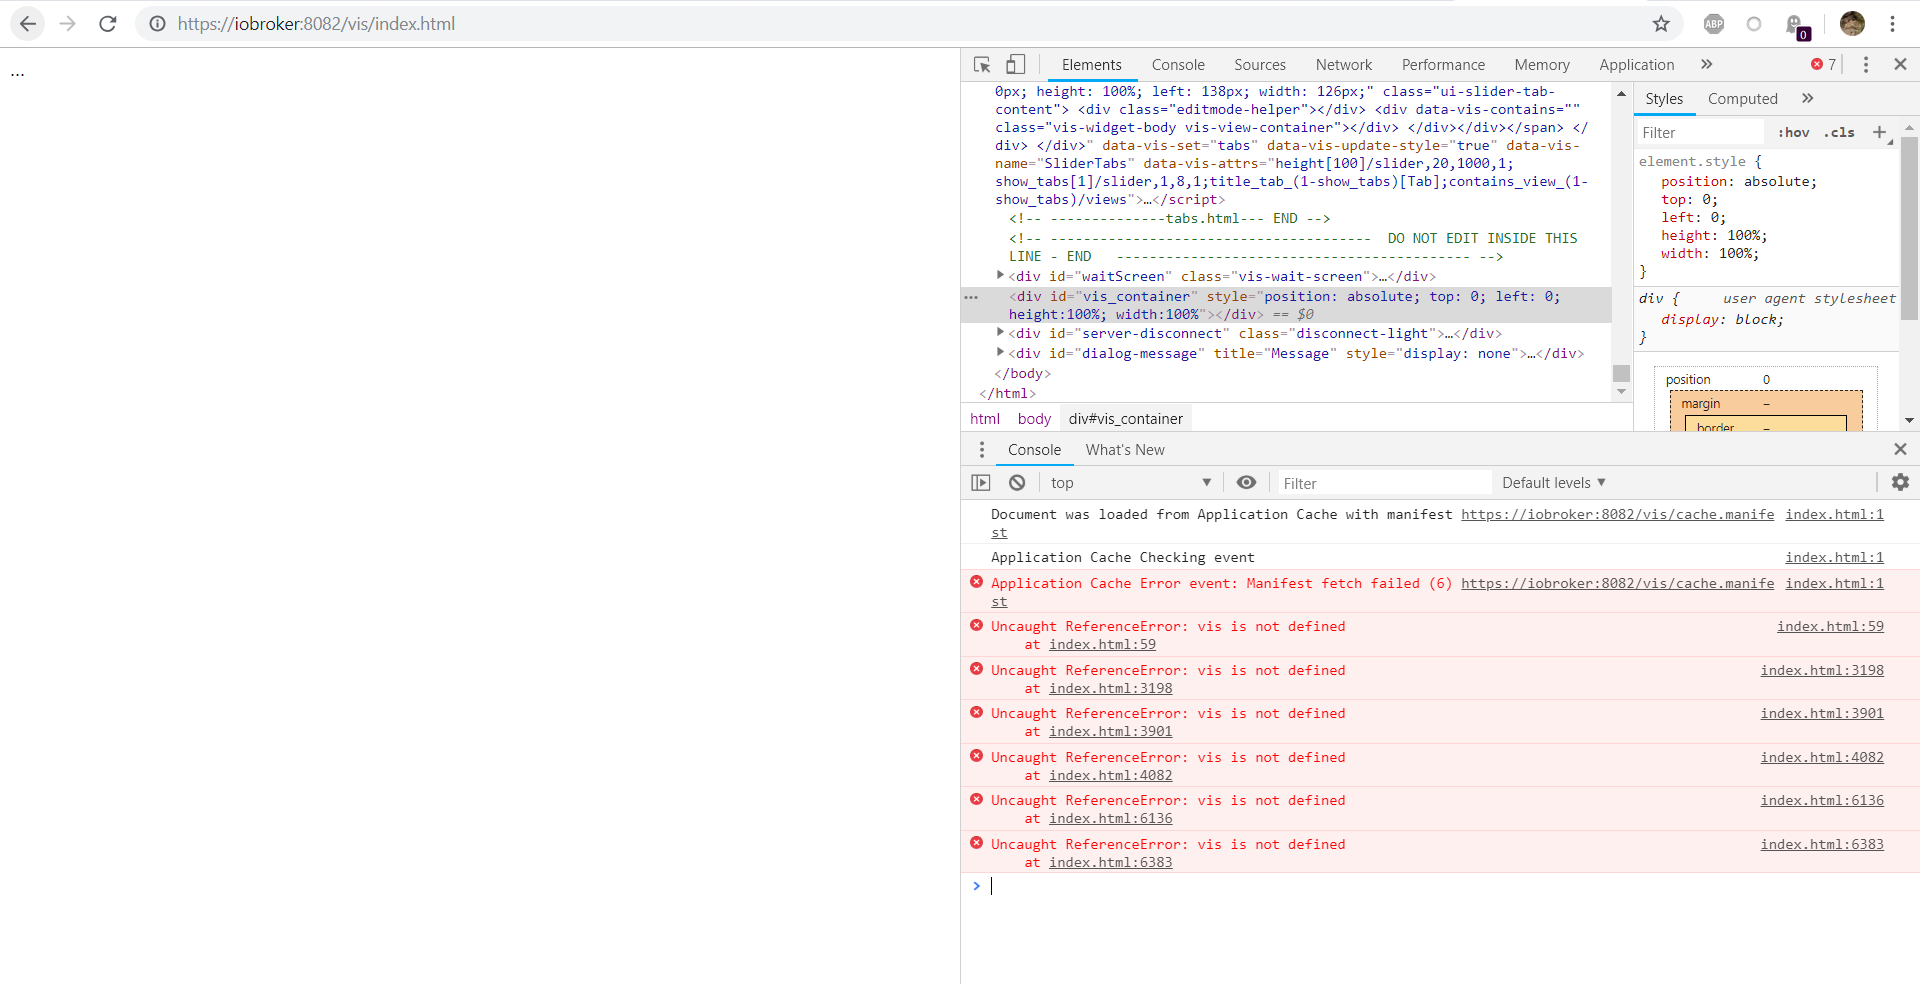Select html in the breadcrumb
The height and width of the screenshot is (984, 1920).
(985, 419)
